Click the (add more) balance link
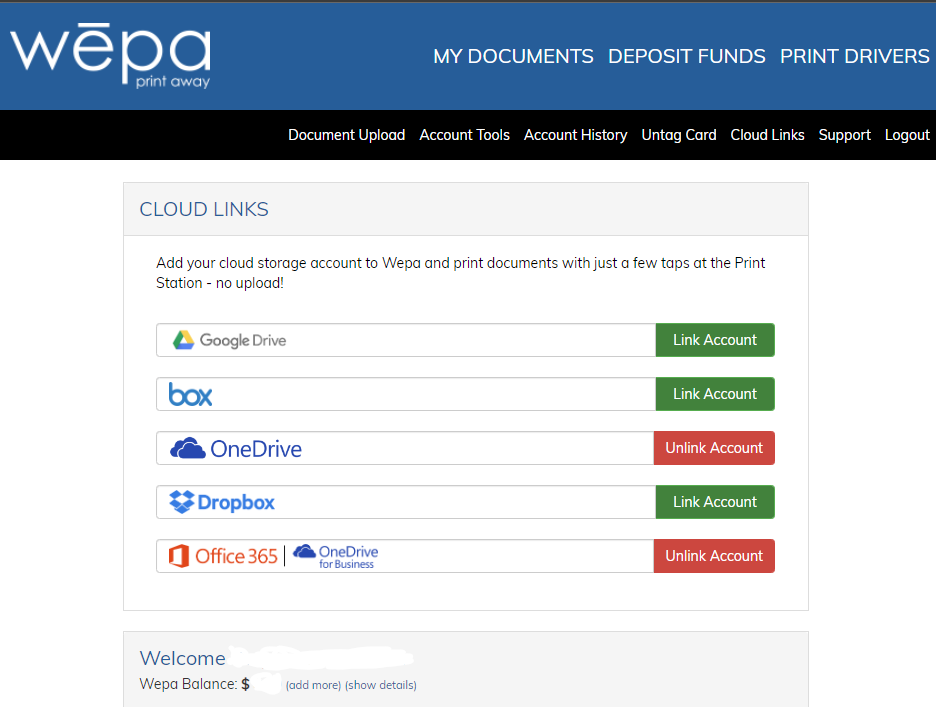The width and height of the screenshot is (936, 707). point(313,686)
